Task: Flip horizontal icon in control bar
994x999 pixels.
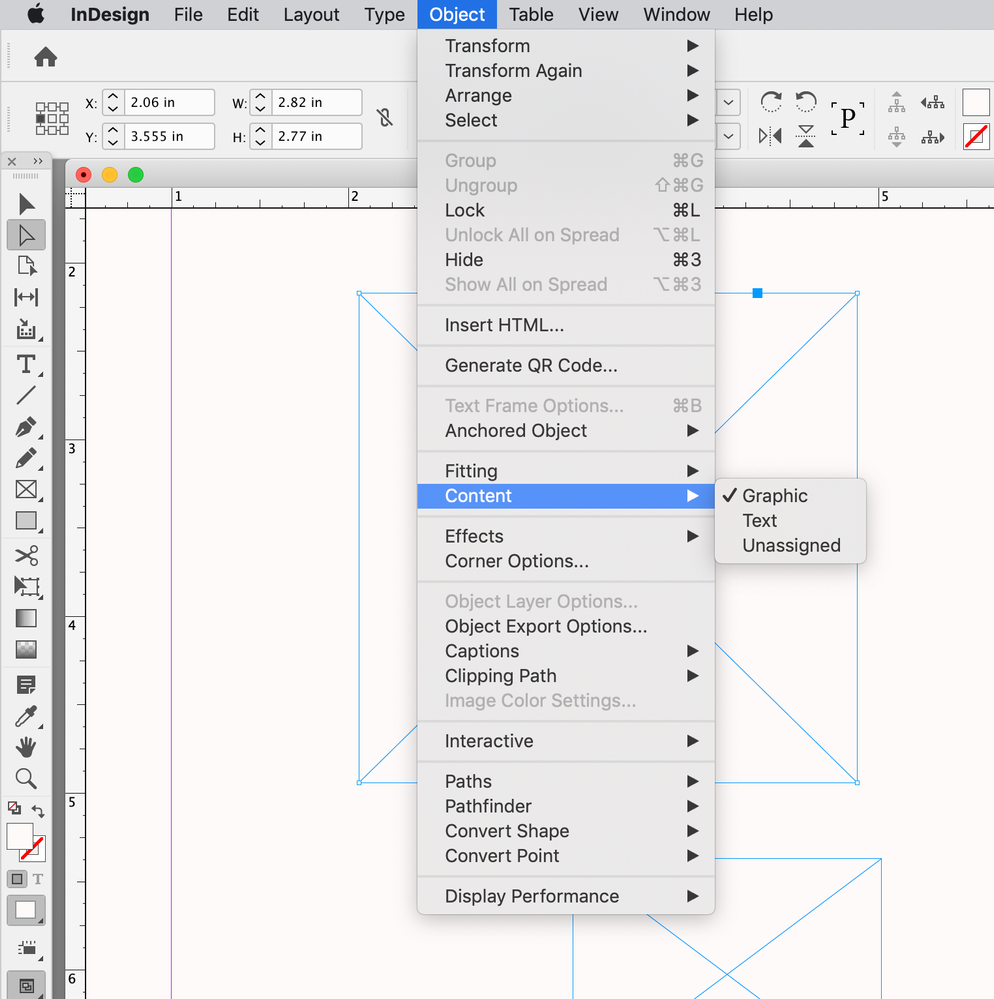Action: pyautogui.click(x=770, y=136)
